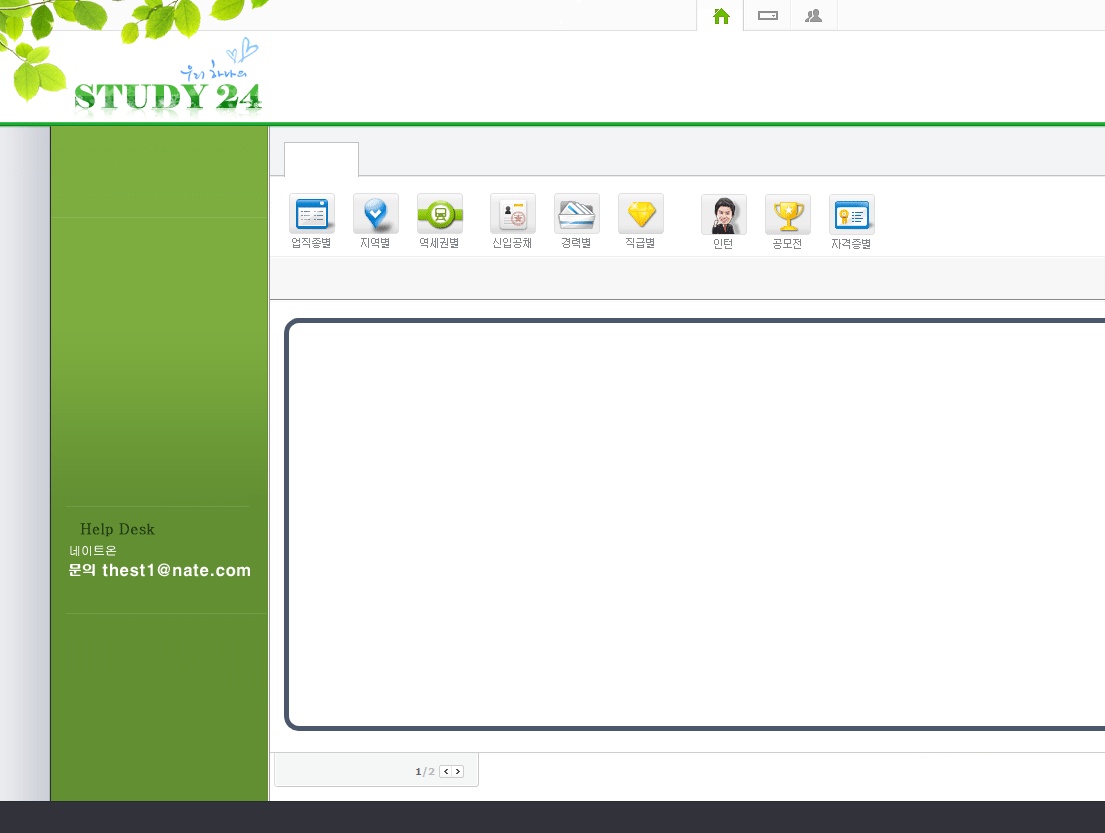The height and width of the screenshot is (833, 1105).
Task: Click the 경력별 stacked cards icon
Action: [576, 213]
